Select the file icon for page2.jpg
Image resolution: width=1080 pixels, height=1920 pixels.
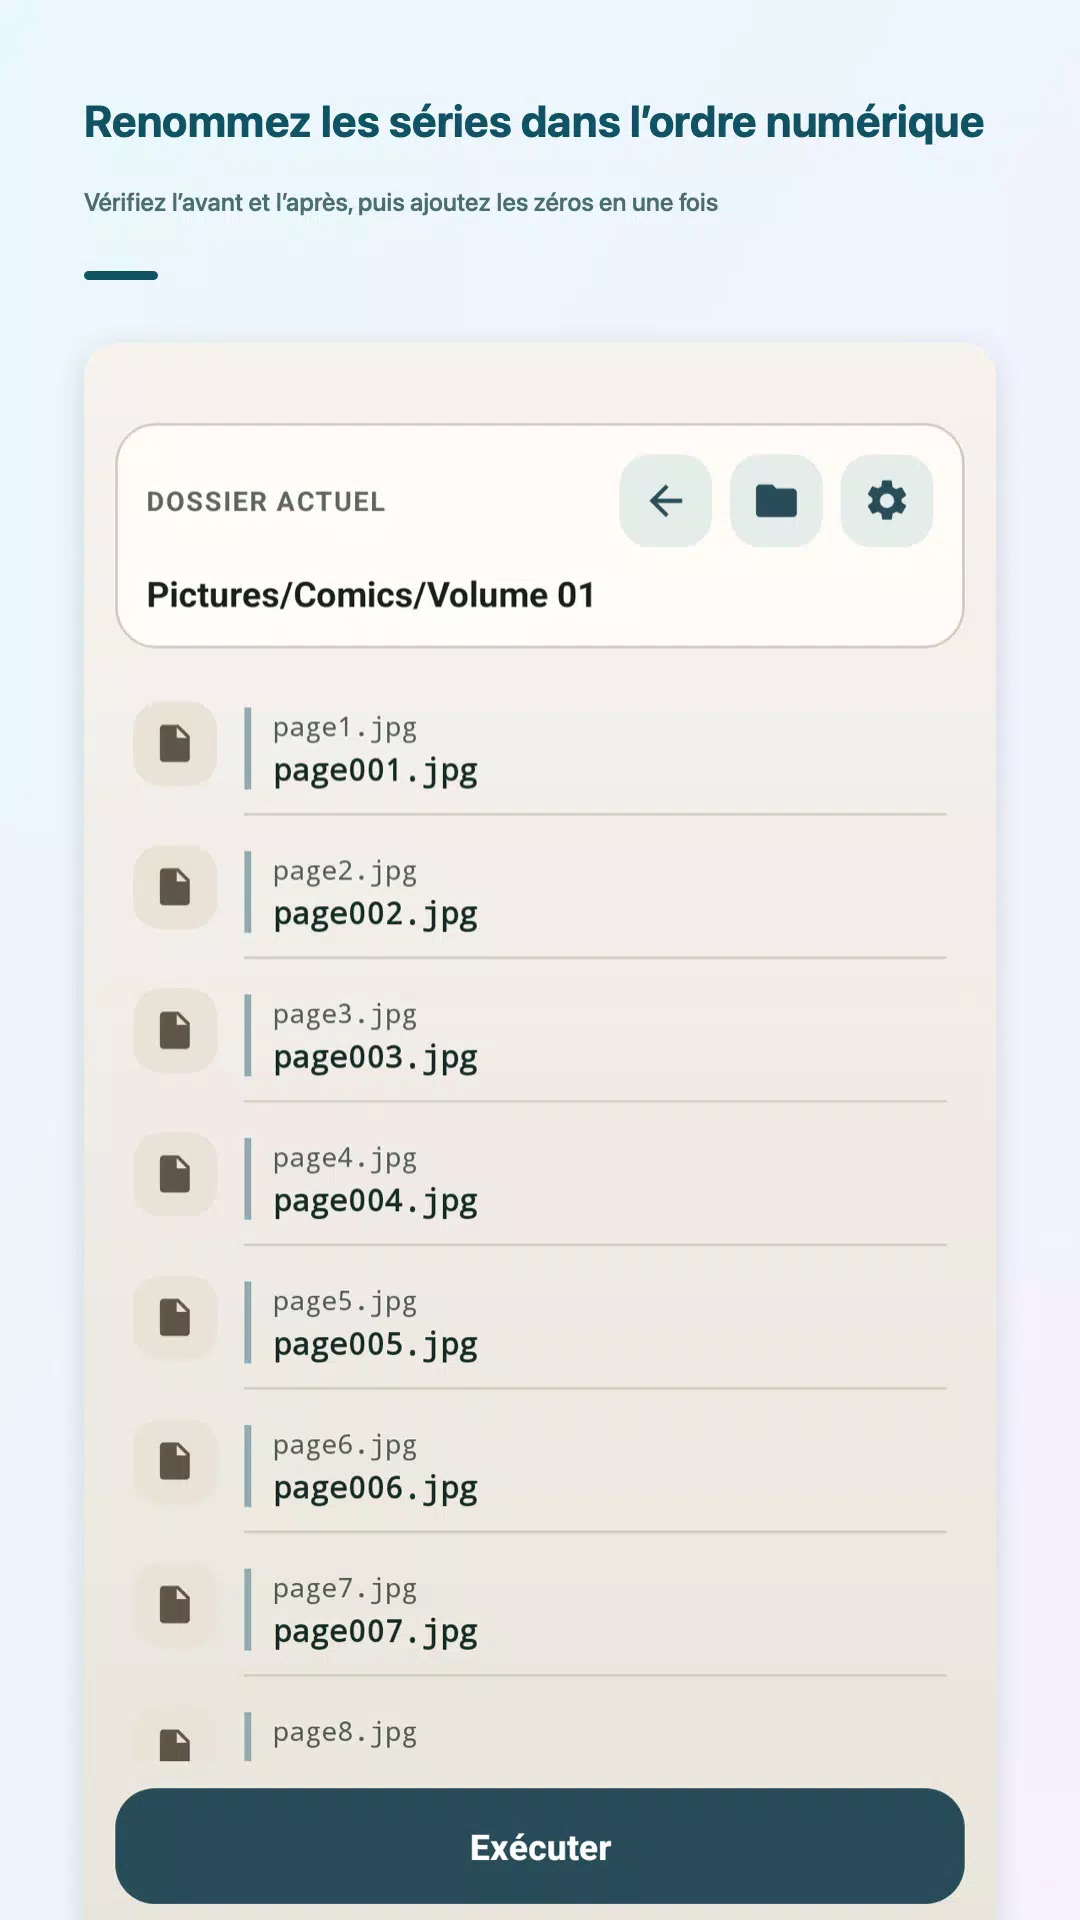175,887
